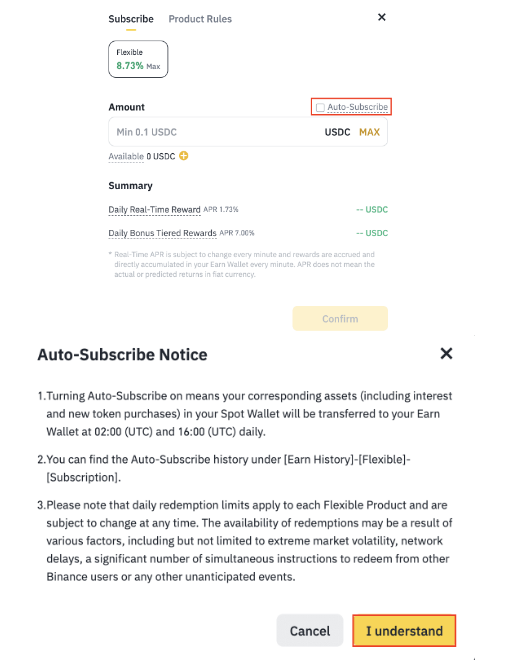The image size is (516, 660).
Task: Switch to the Product Rules tab
Action: coord(200,19)
